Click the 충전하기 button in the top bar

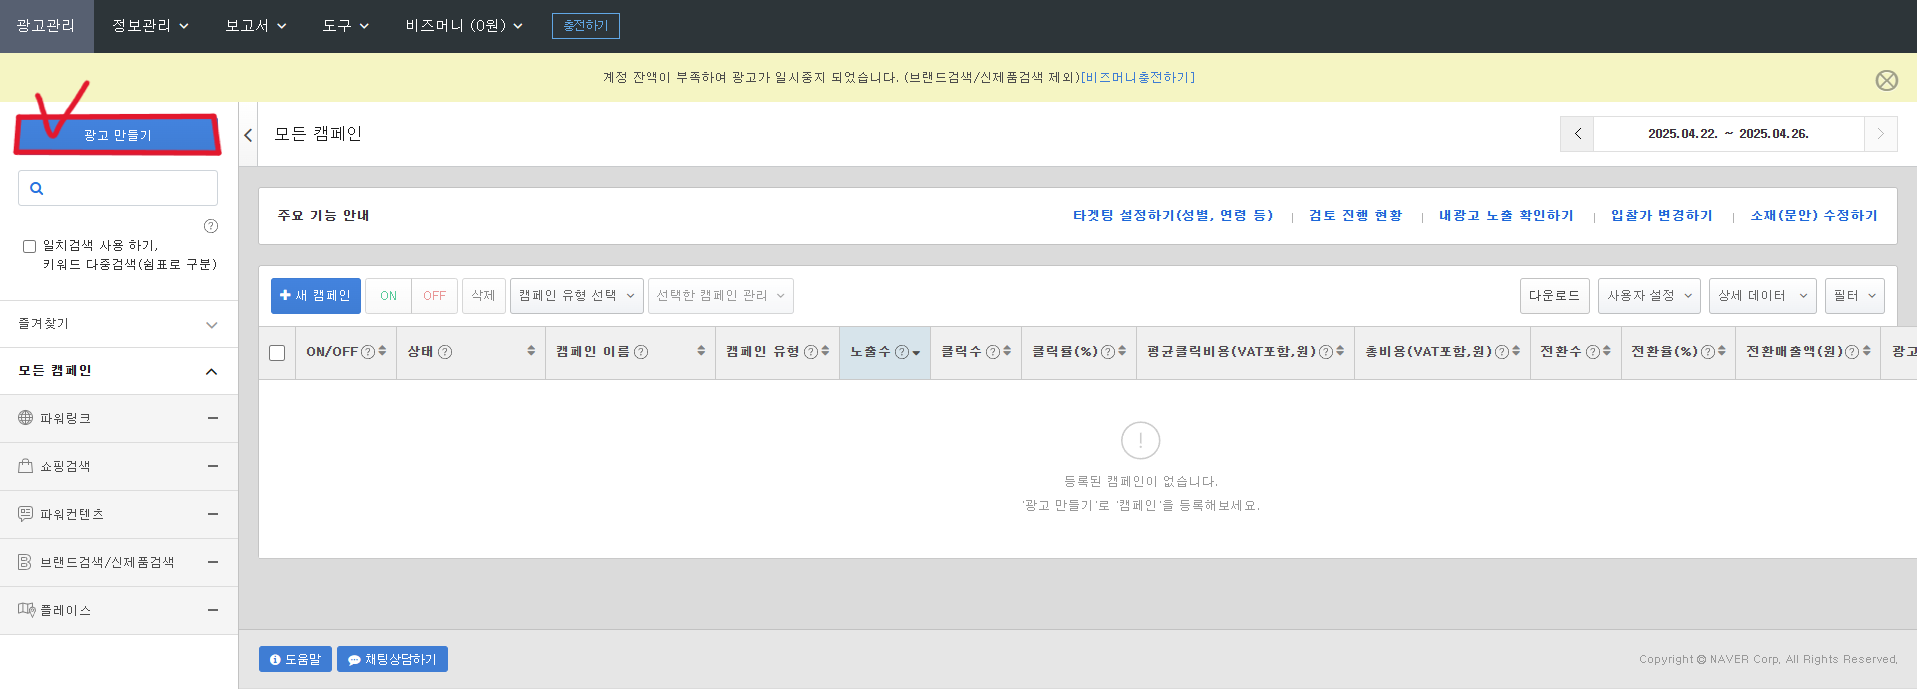click(586, 26)
